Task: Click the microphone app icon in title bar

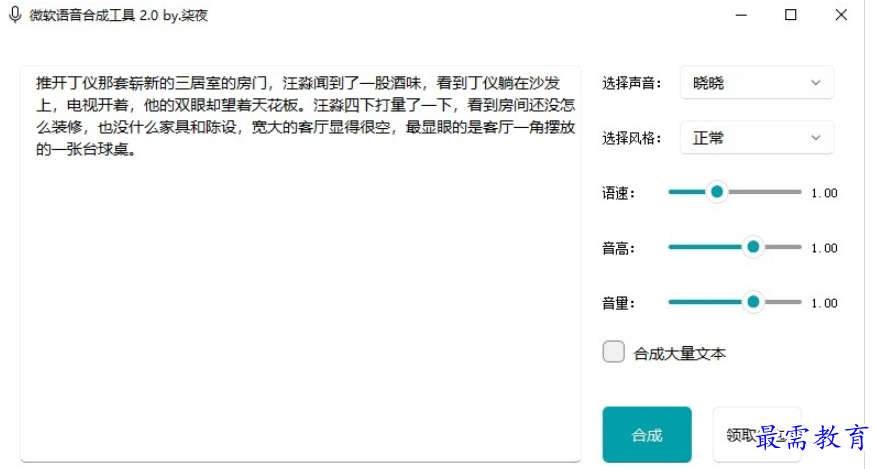Action: 15,15
